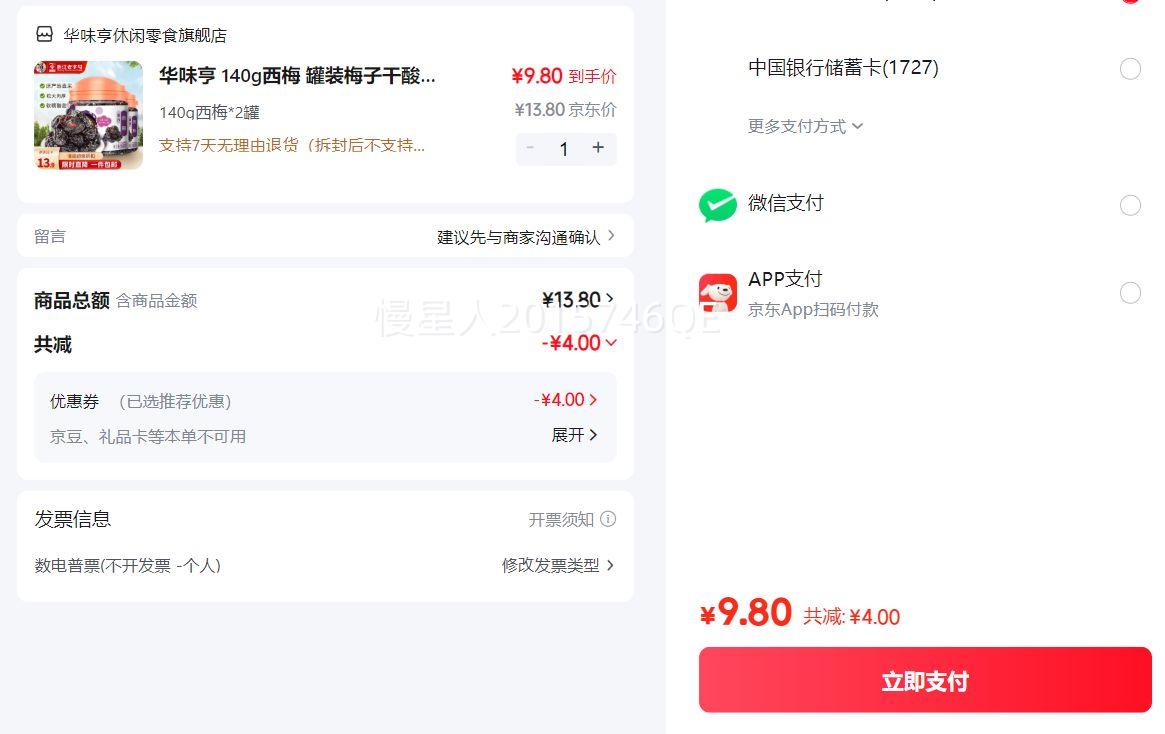Image resolution: width=1165 pixels, height=734 pixels.
Task: Click 立即支付 pay now button
Action: (x=925, y=680)
